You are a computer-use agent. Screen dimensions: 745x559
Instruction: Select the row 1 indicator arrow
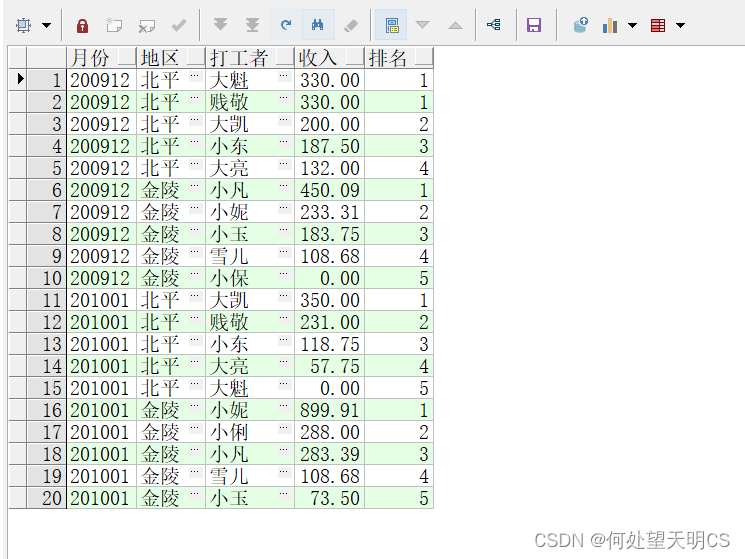pyautogui.click(x=18, y=80)
